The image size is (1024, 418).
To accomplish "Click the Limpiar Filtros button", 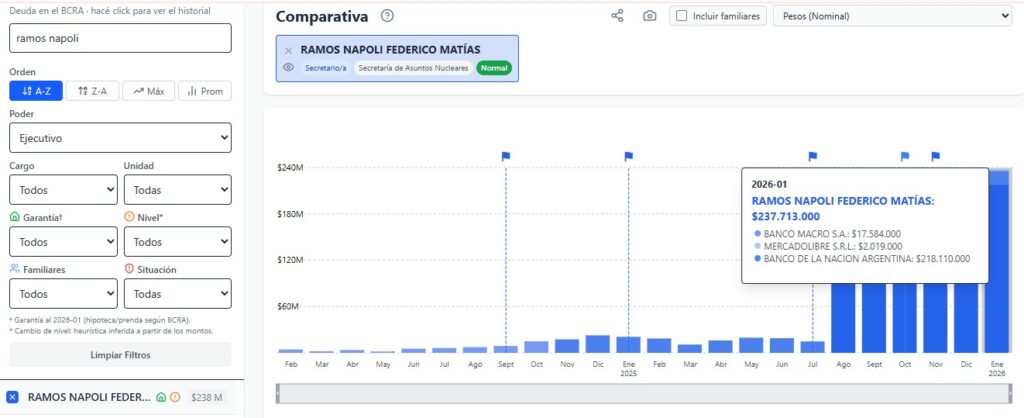I will [x=120, y=354].
